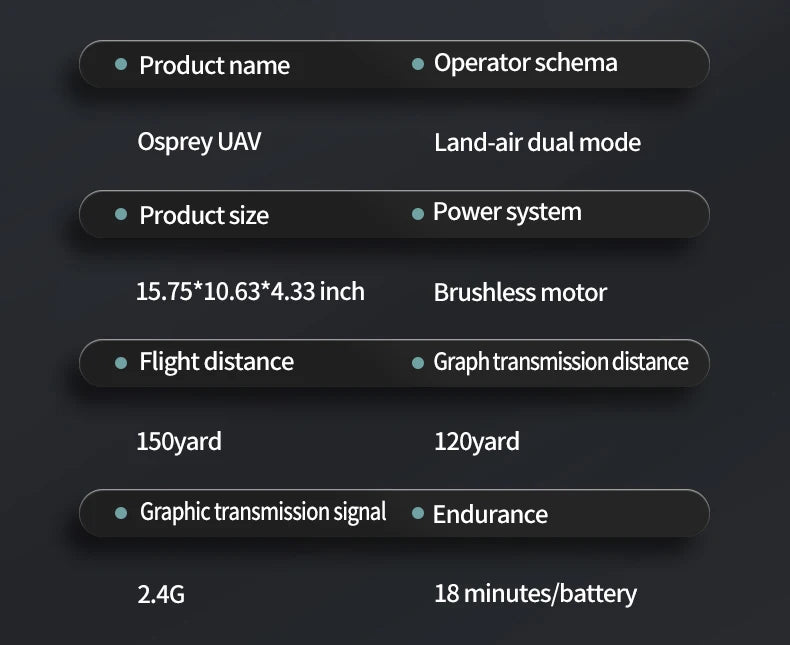
Task: Click the 120yard transmission distance value
Action: pos(476,441)
